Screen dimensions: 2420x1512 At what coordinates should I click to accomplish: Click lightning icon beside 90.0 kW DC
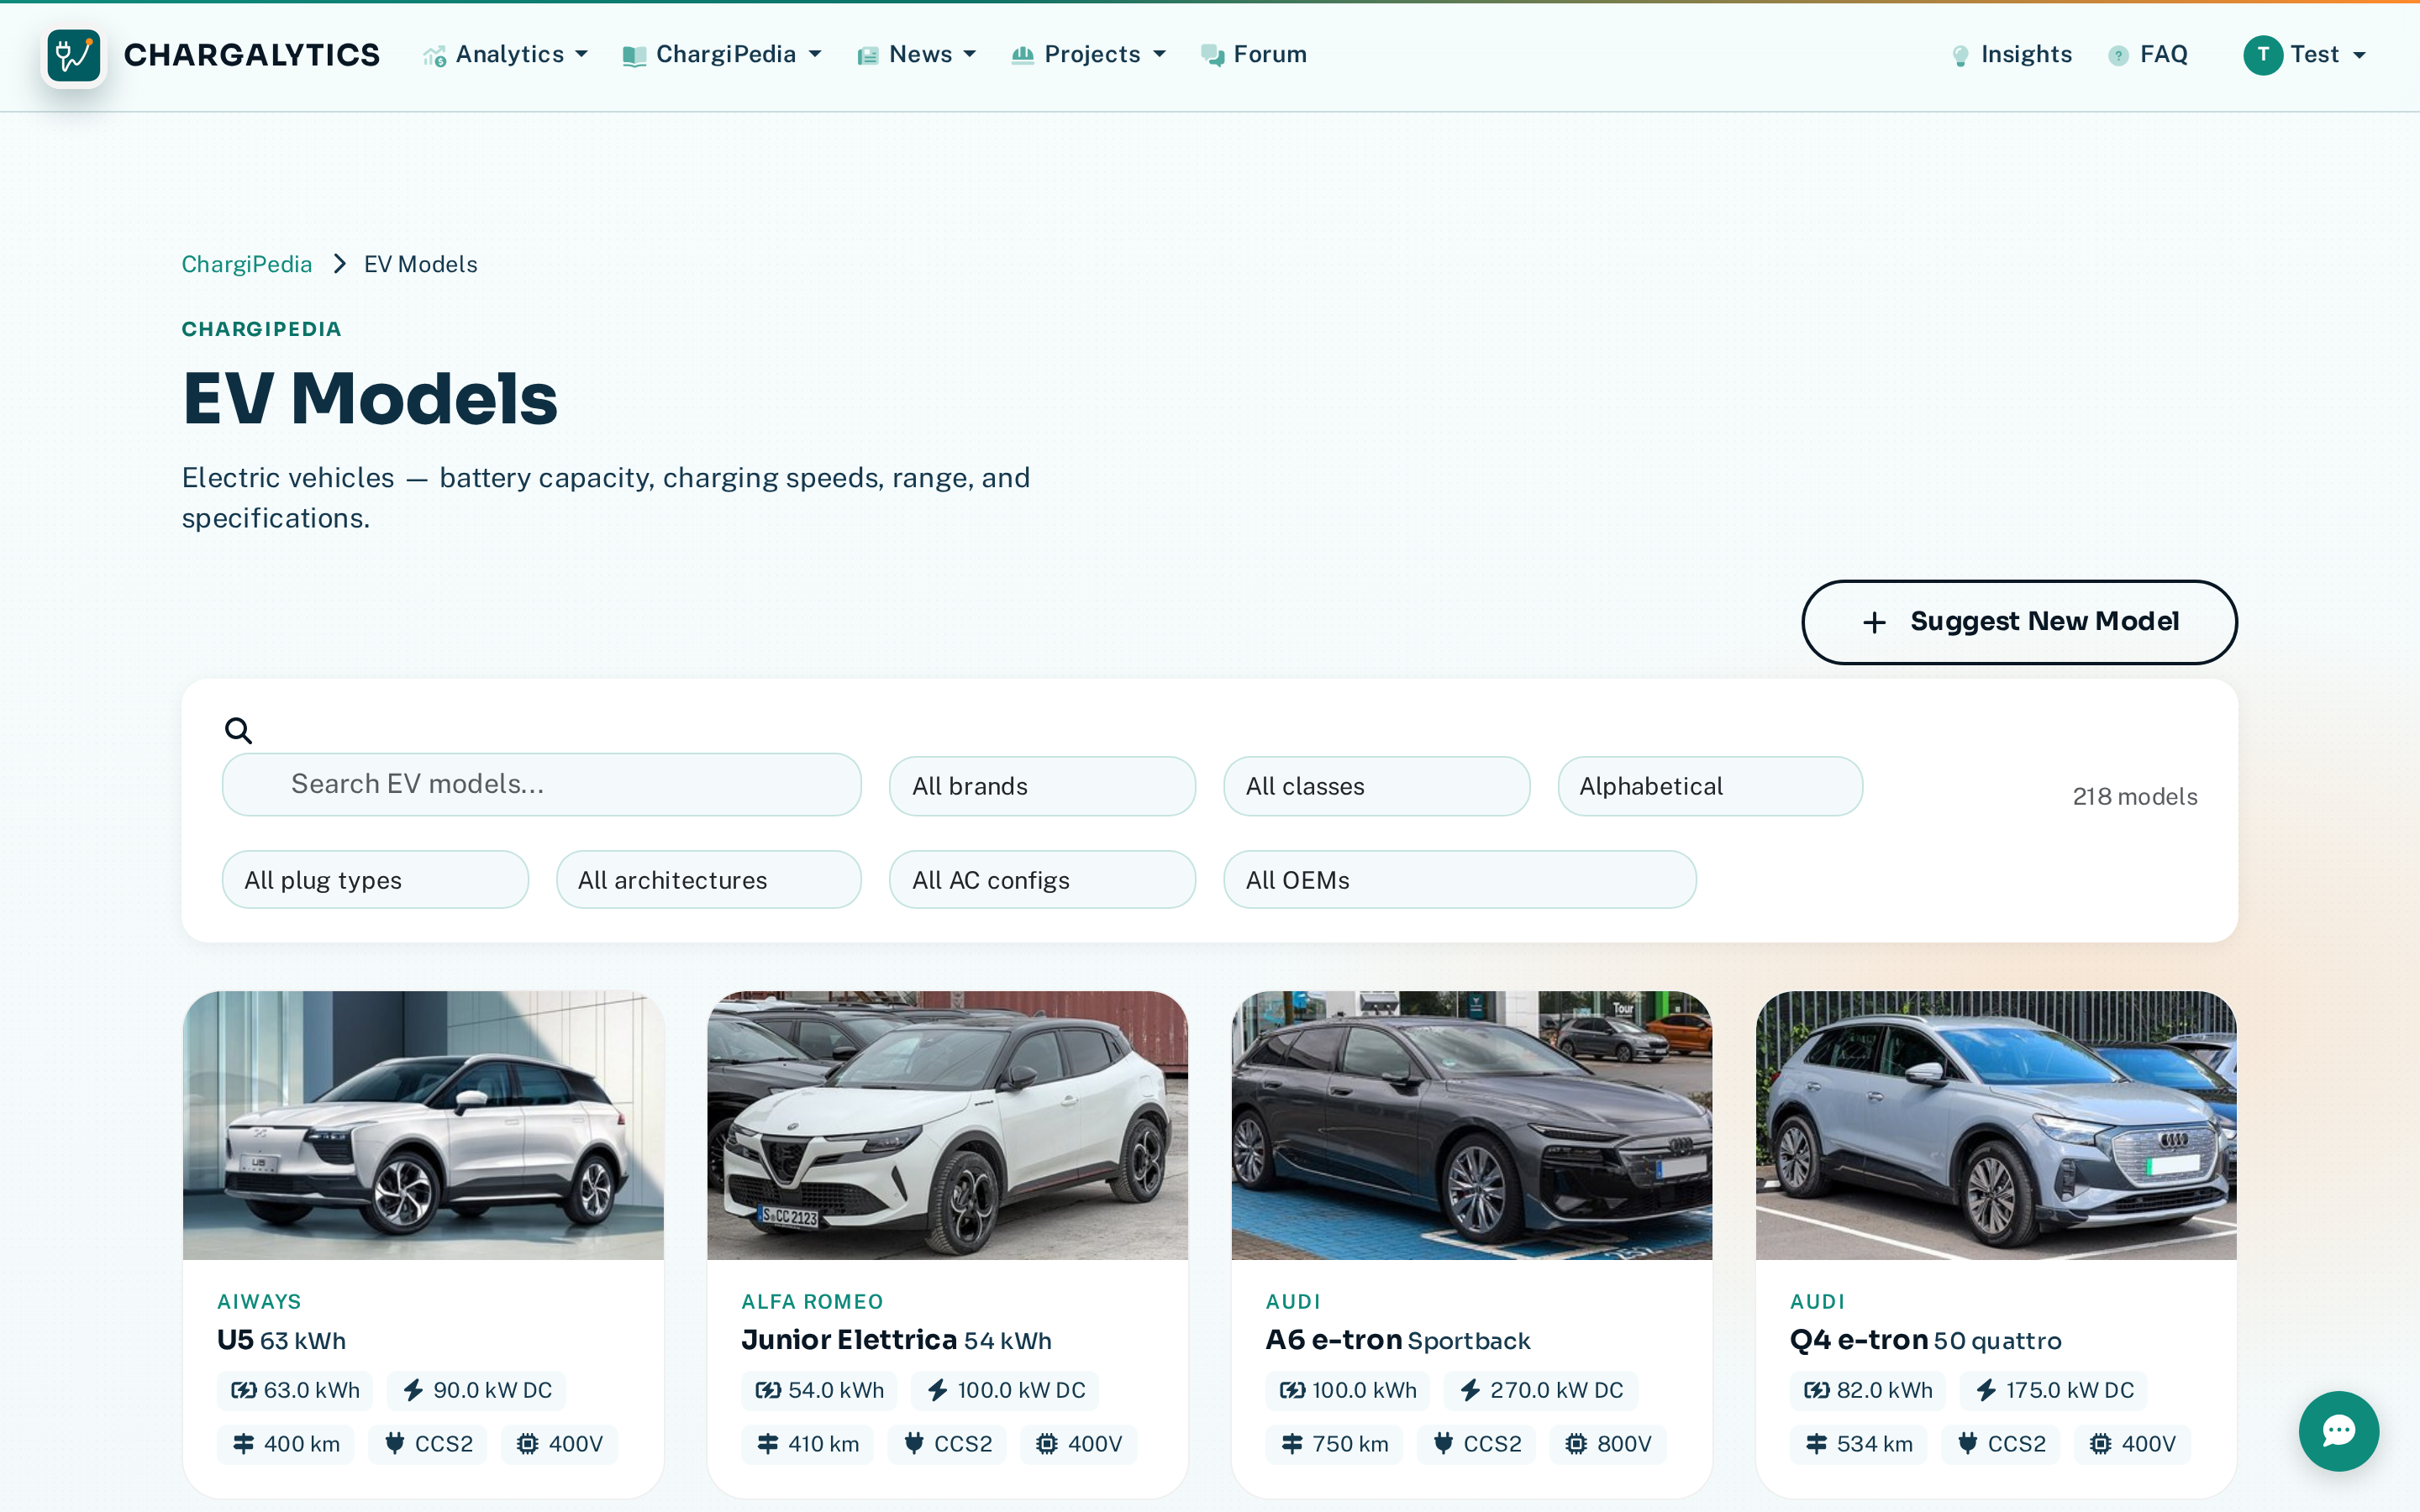point(413,1390)
